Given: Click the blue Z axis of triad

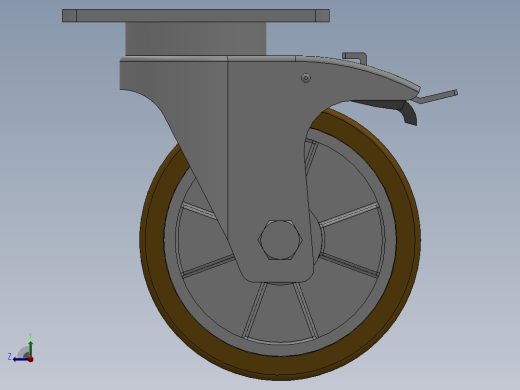Looking at the screenshot, I should pos(20,359).
